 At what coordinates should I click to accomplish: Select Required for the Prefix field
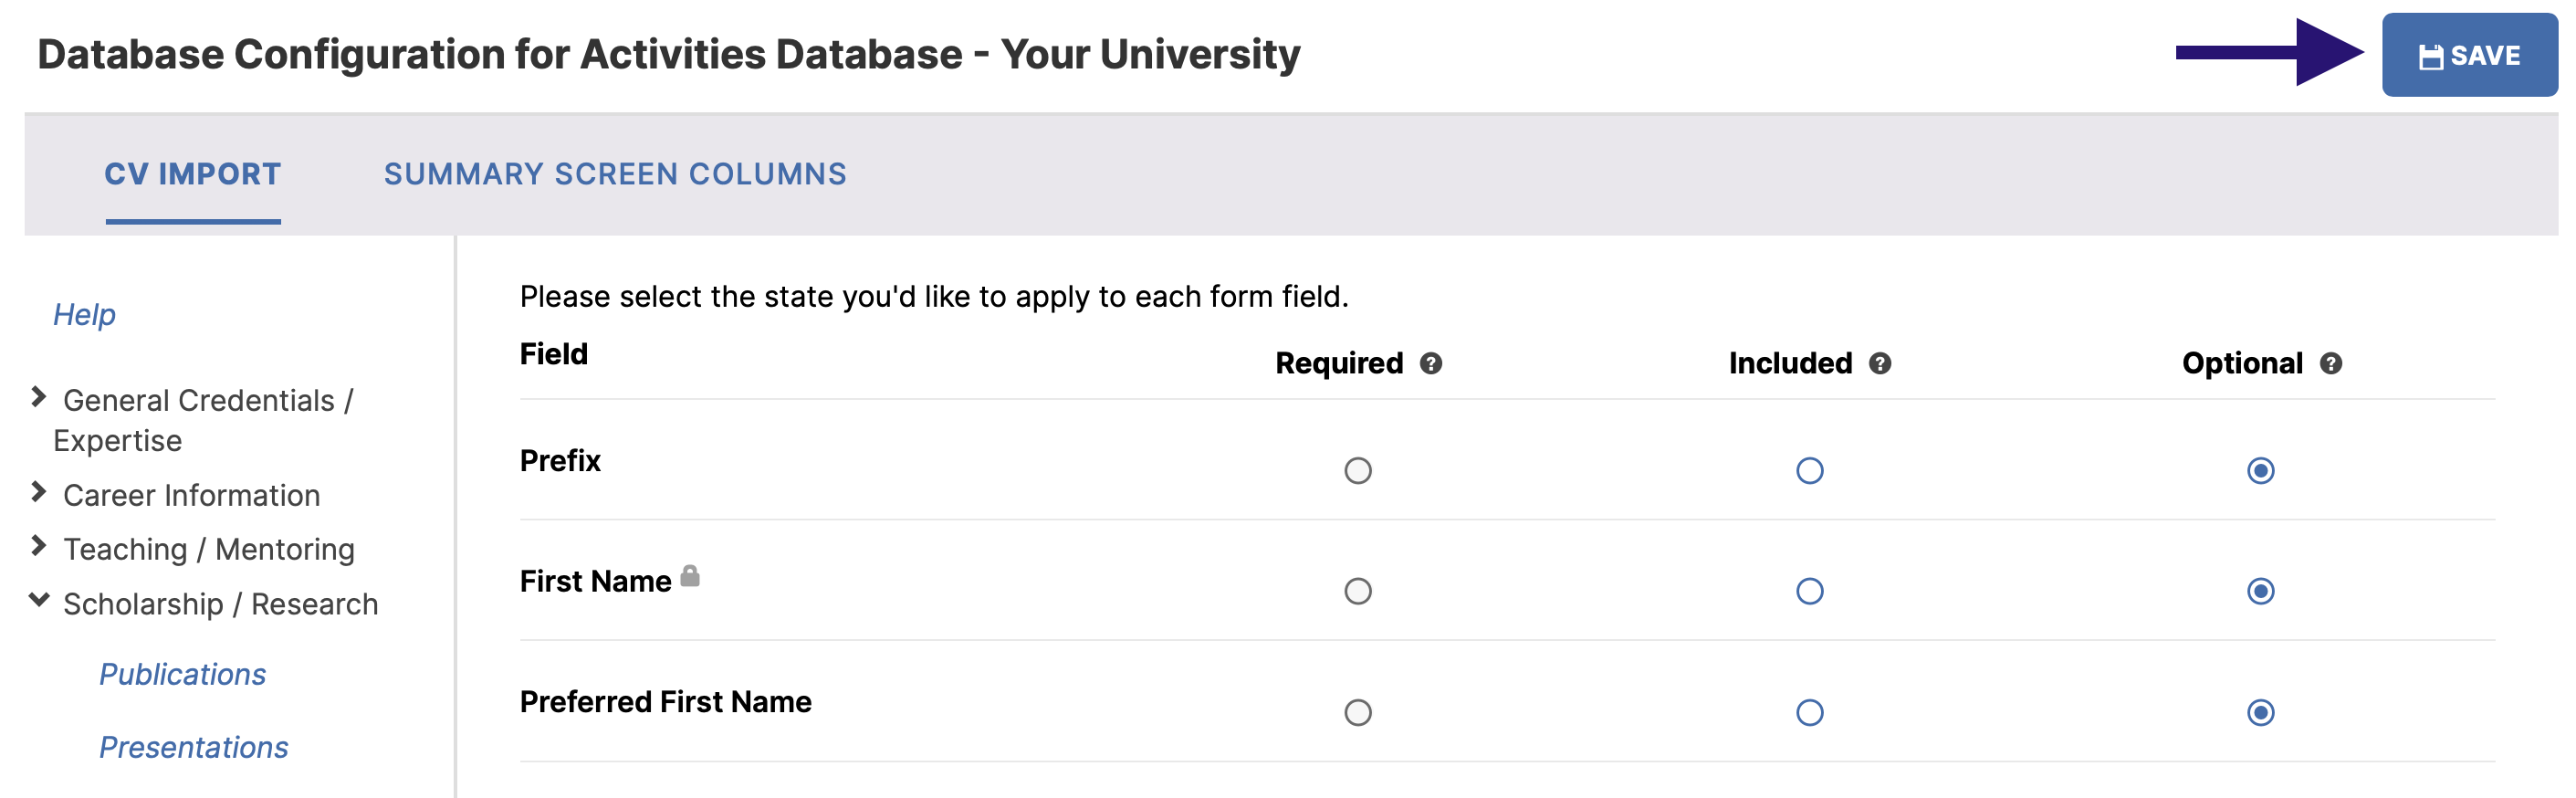pyautogui.click(x=1357, y=470)
